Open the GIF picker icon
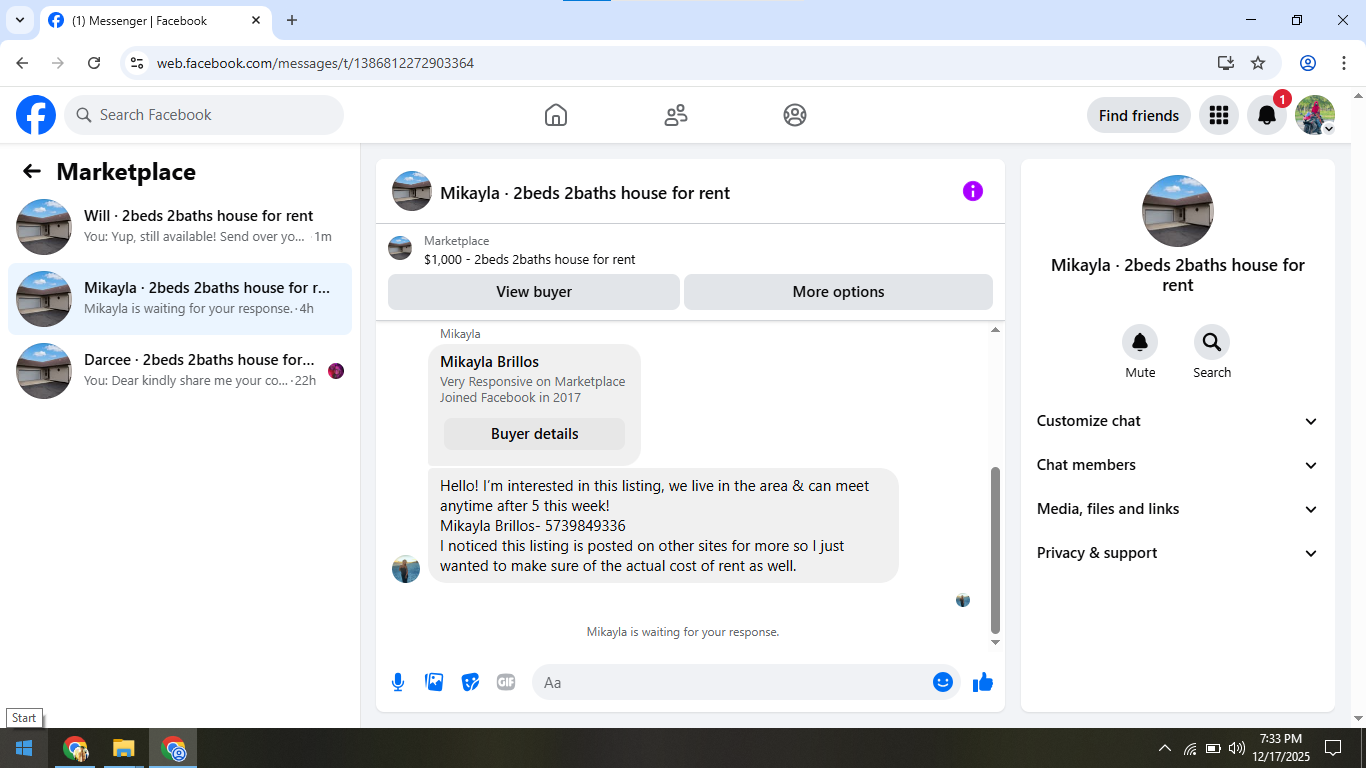Screen dimensions: 1366x768 (x=506, y=682)
